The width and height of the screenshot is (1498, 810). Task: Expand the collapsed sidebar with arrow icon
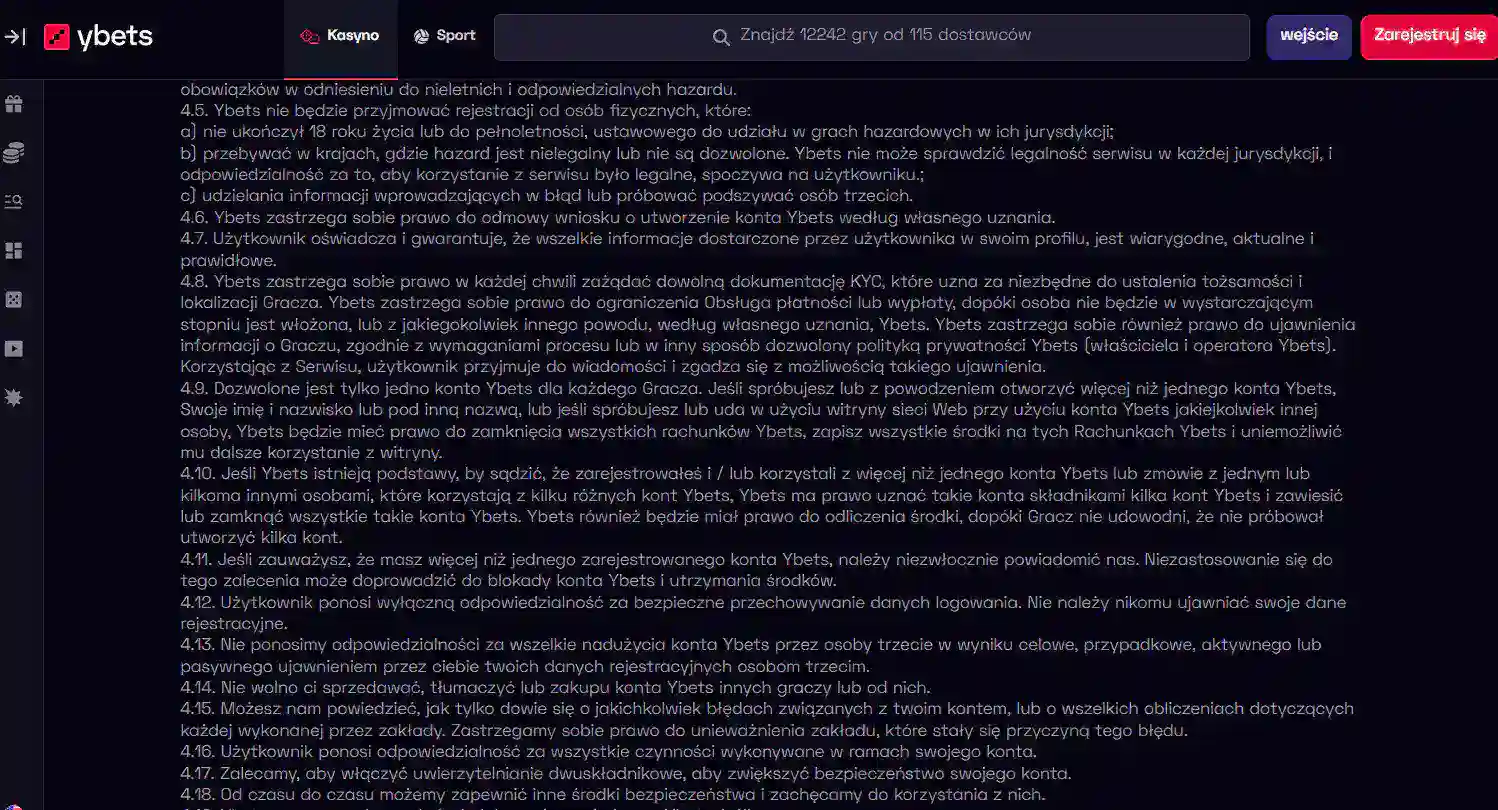click(x=14, y=37)
